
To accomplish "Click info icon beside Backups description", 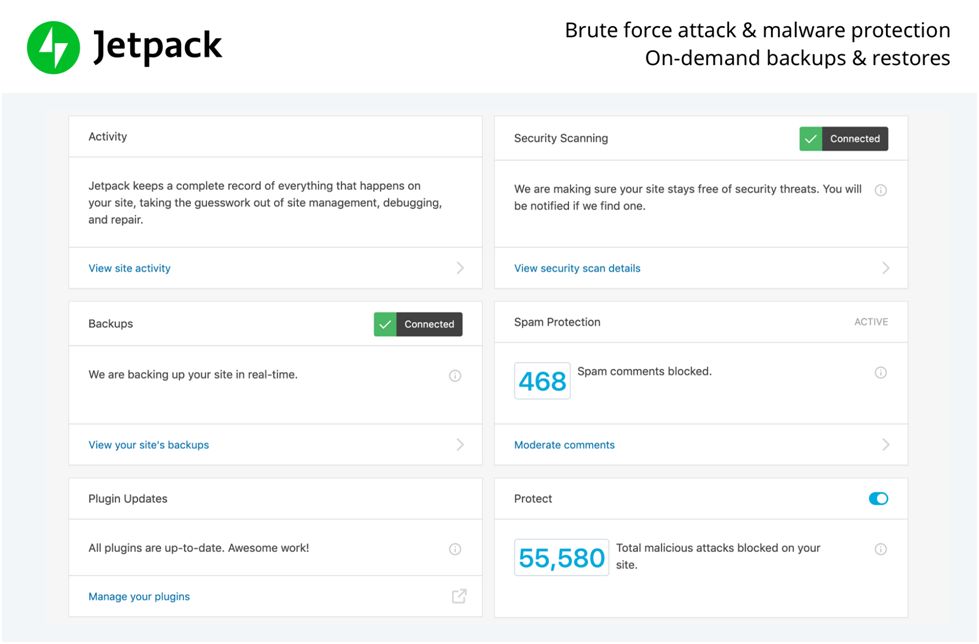I will coord(455,376).
